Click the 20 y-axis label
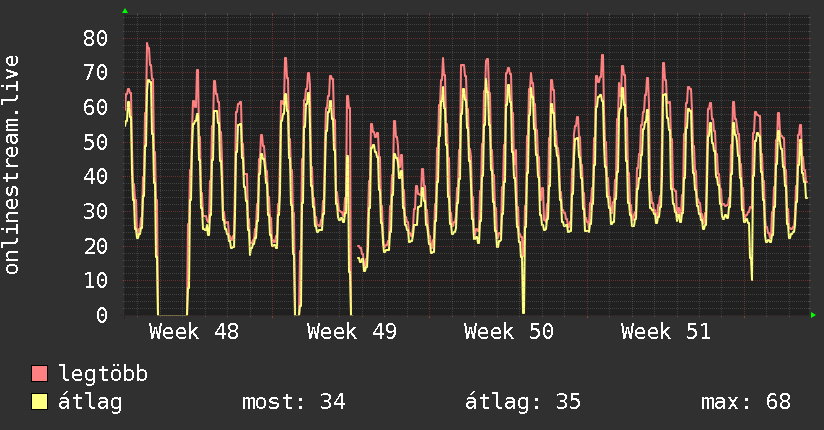 tap(95, 245)
